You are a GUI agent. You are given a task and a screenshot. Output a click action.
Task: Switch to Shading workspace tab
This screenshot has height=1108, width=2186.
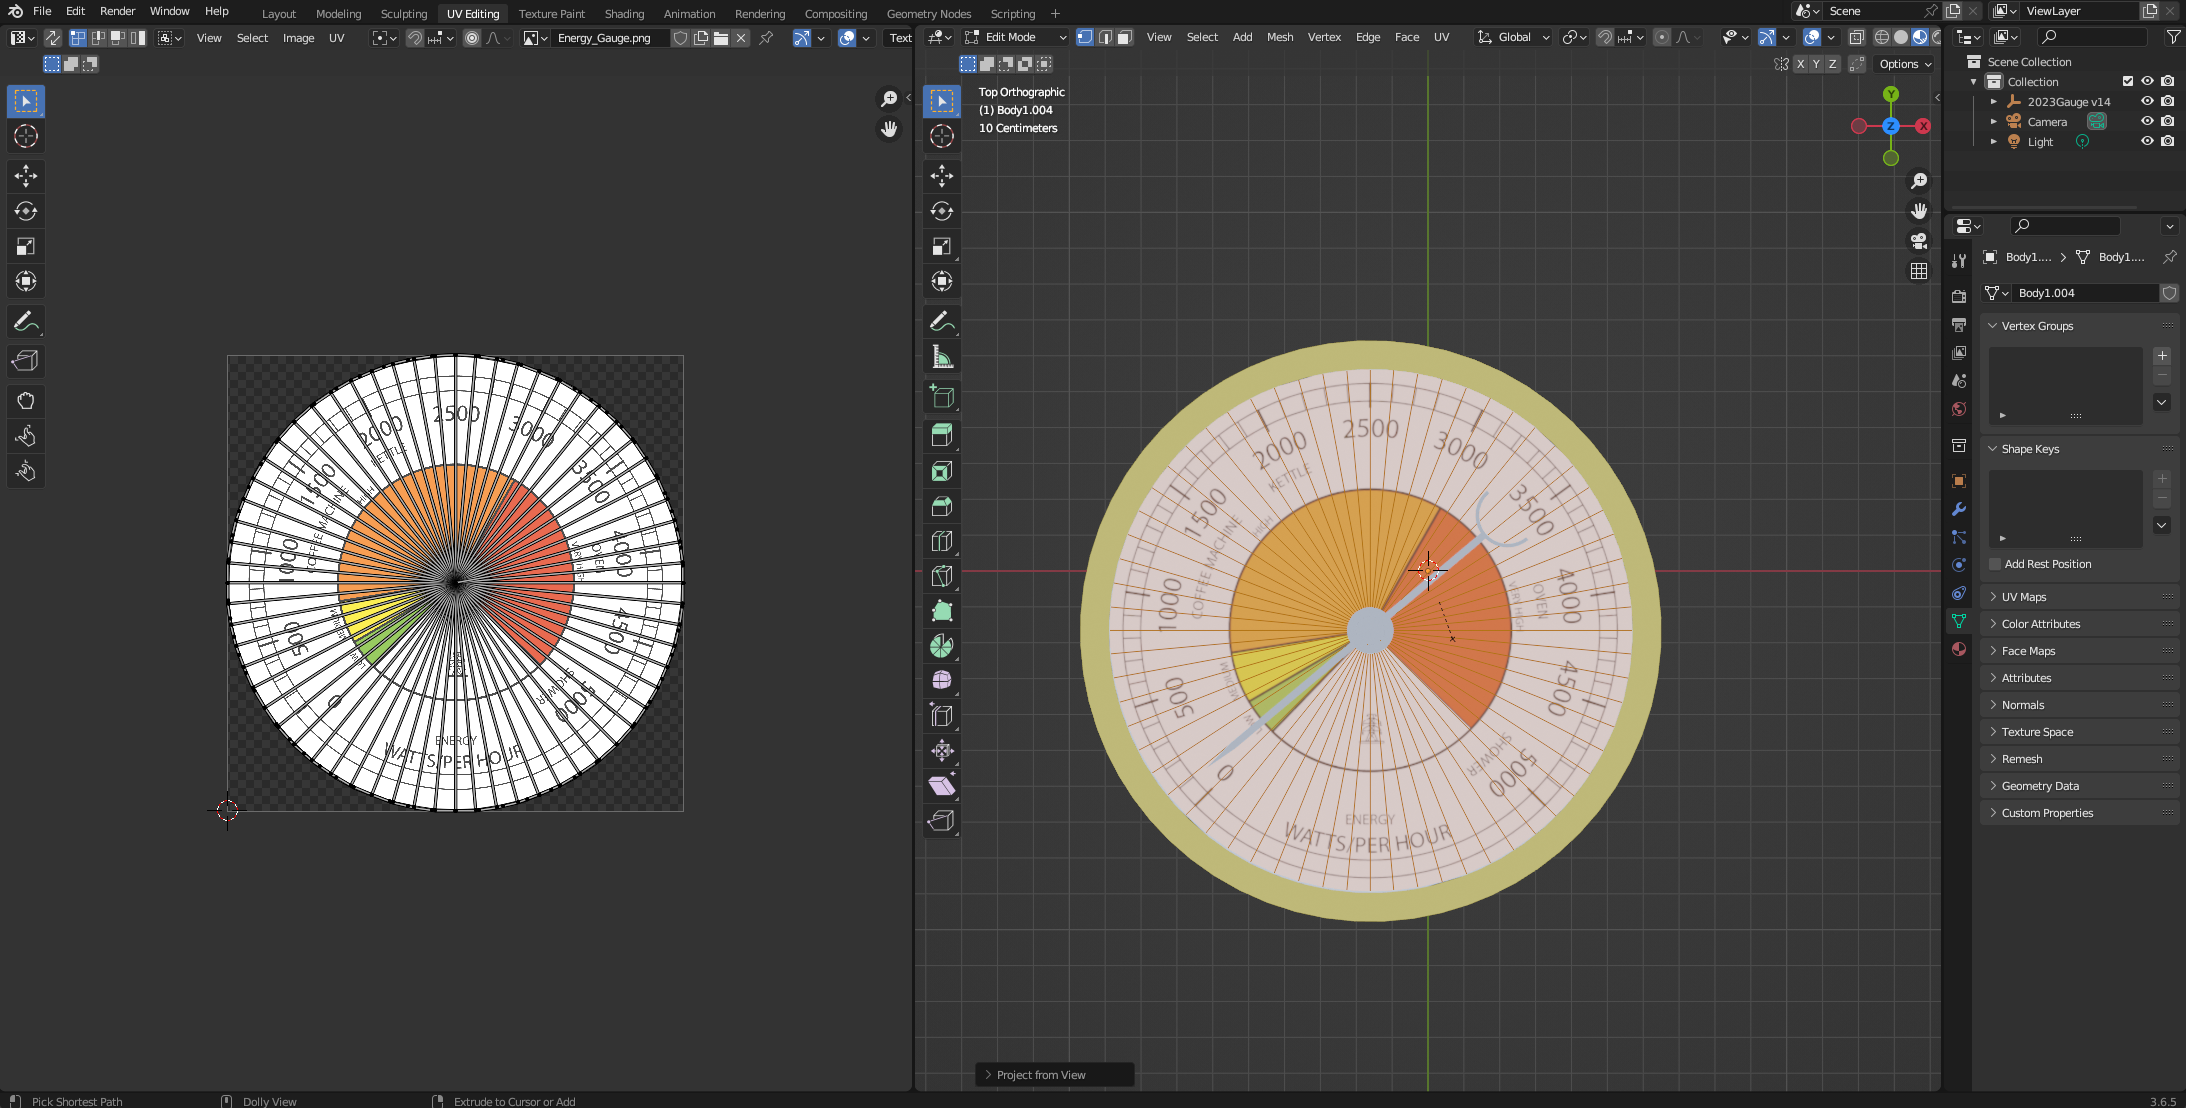pyautogui.click(x=624, y=14)
